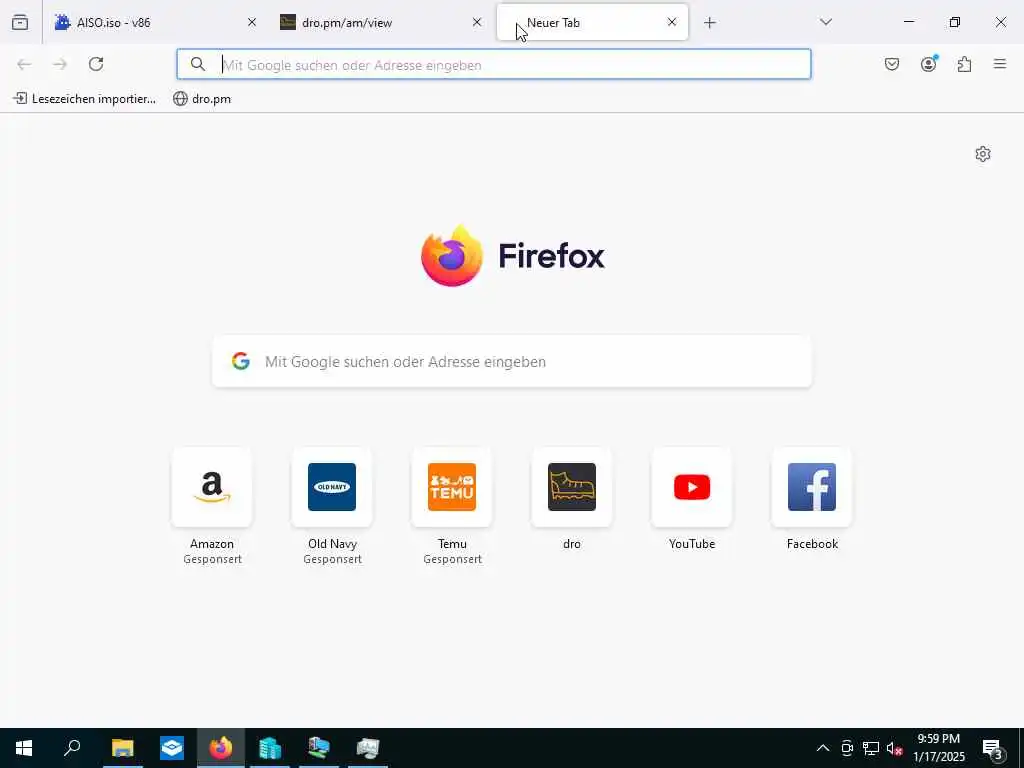Screen dimensions: 1024x768
Task: Open the last grey taskbar app
Action: pos(368,748)
